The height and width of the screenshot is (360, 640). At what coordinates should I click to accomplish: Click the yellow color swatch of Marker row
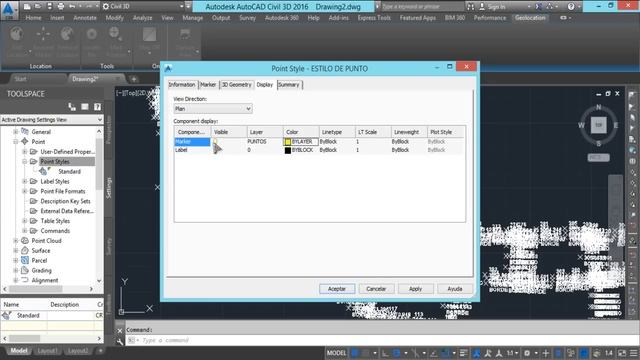click(x=287, y=142)
